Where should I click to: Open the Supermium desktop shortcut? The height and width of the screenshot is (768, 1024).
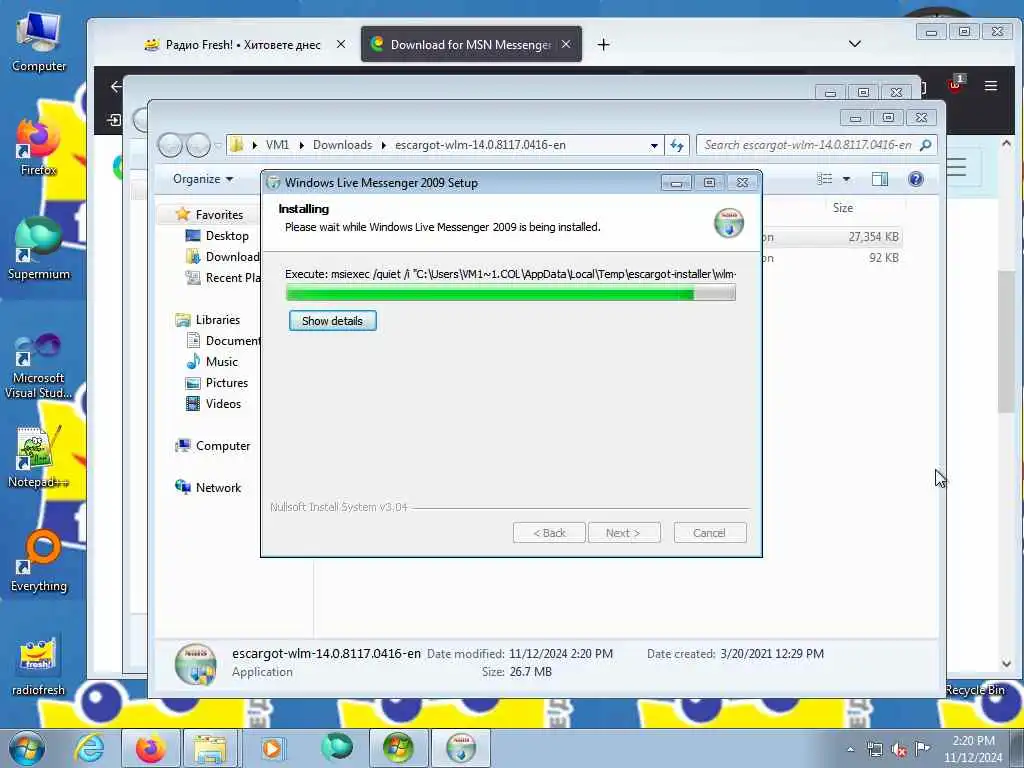coord(39,249)
